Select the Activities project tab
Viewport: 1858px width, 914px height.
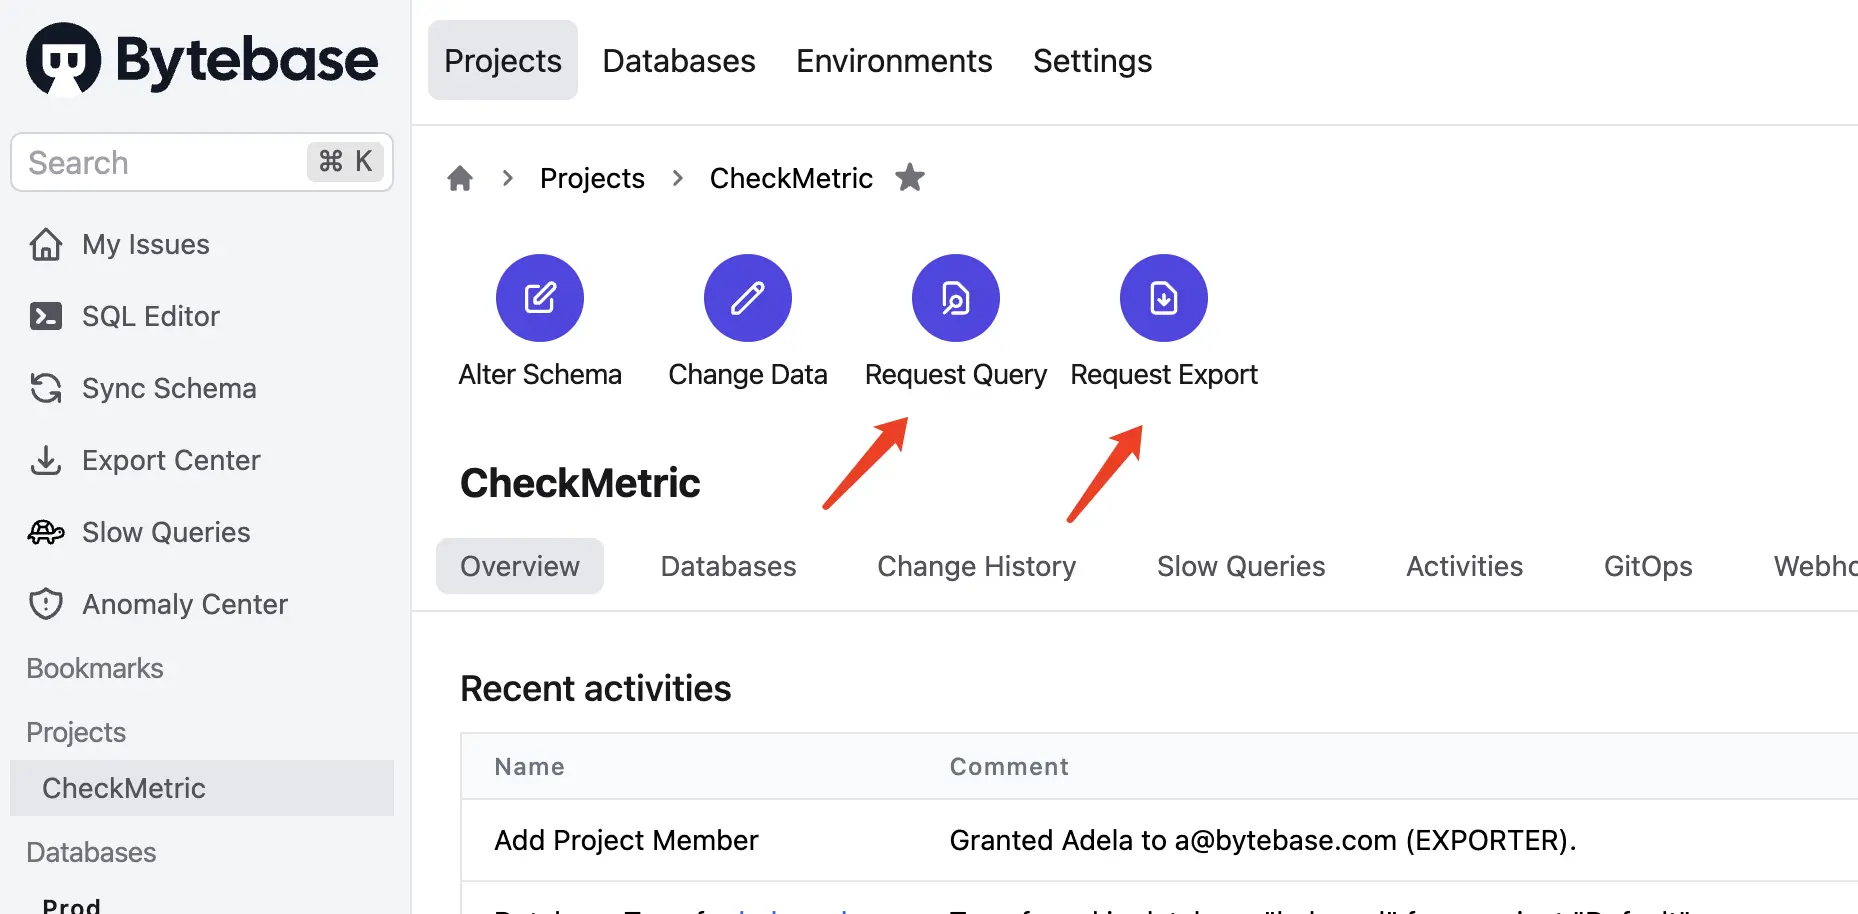coord(1464,566)
